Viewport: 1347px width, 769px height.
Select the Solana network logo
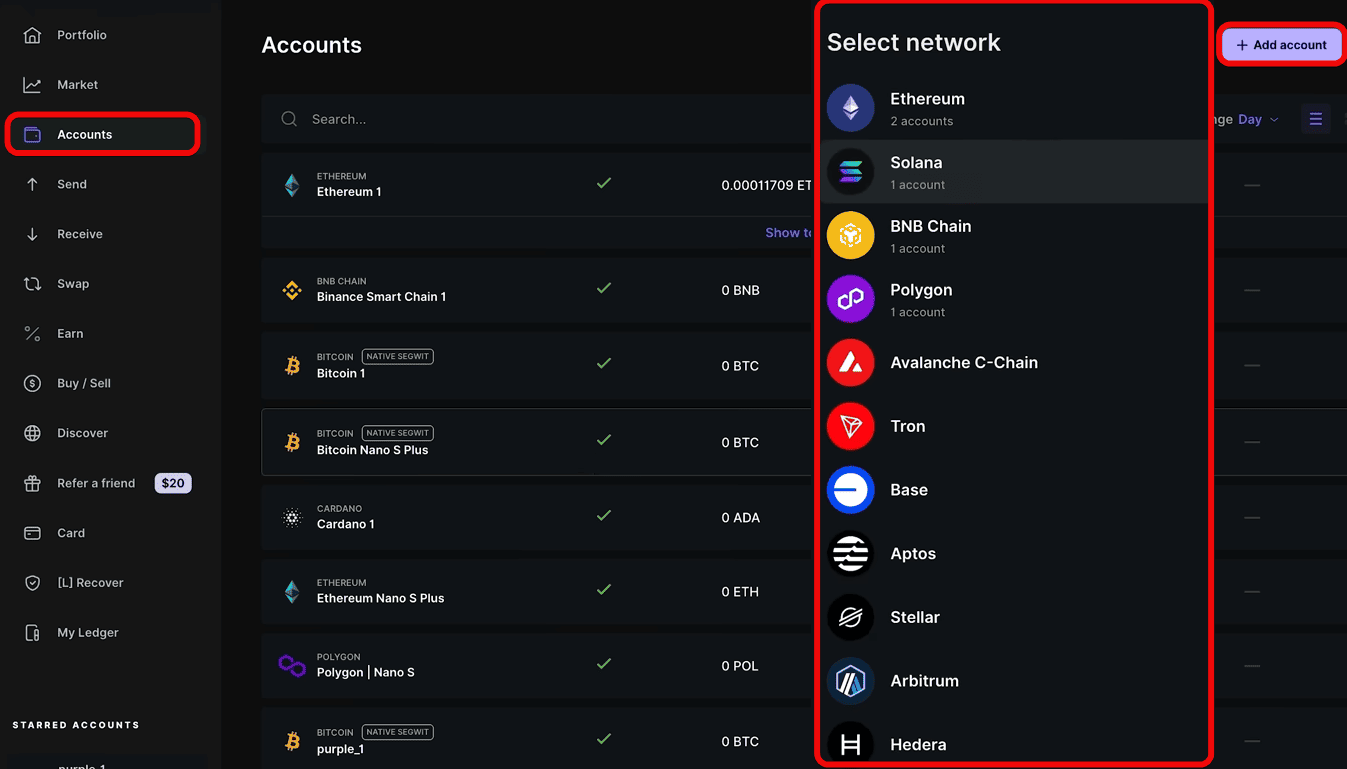(850, 172)
